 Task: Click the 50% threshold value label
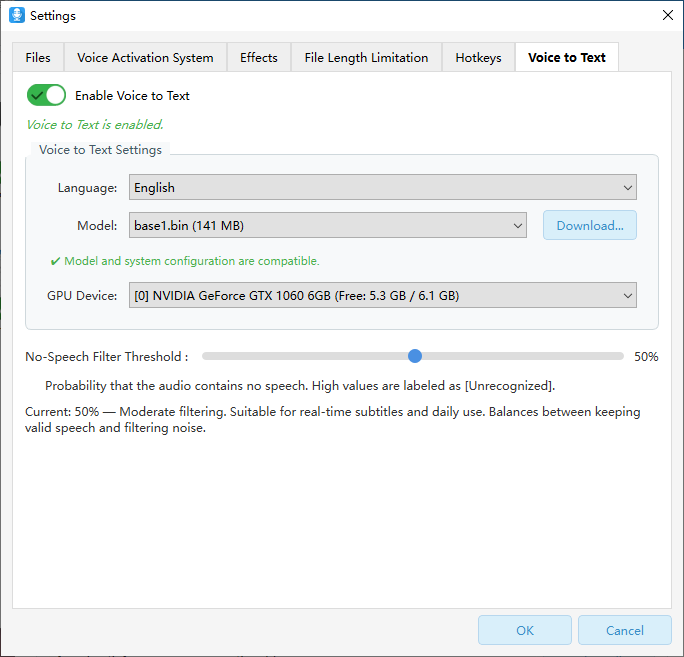point(646,356)
